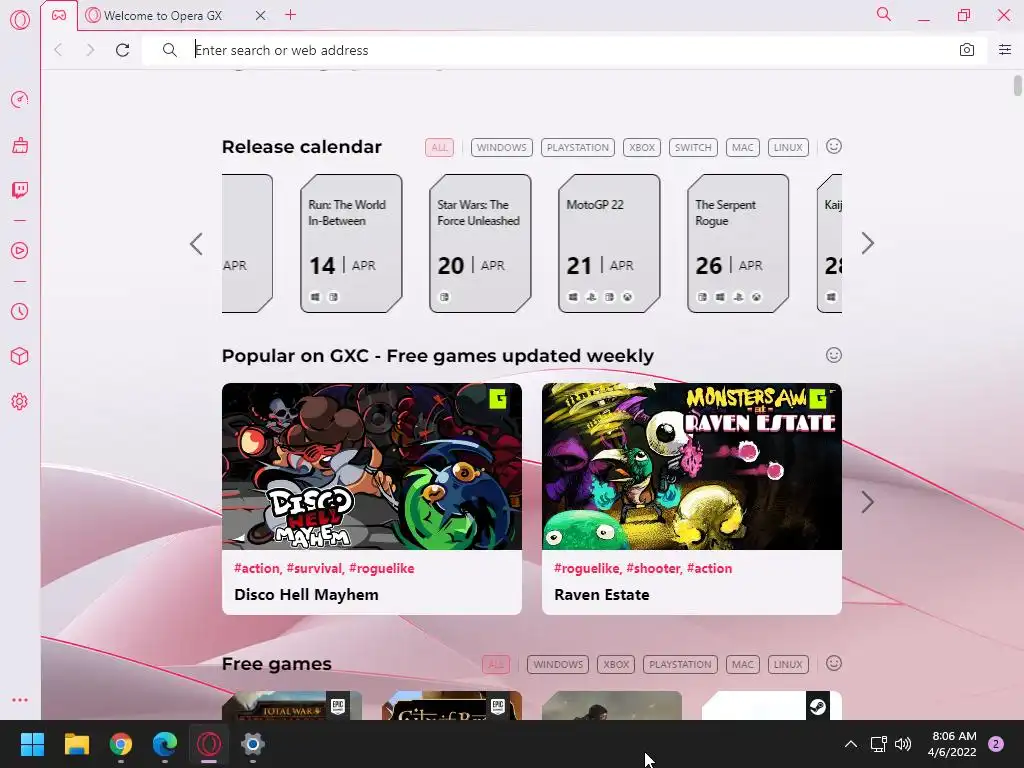
Task: Toggle LINUX filter in Free games
Action: [x=788, y=665]
